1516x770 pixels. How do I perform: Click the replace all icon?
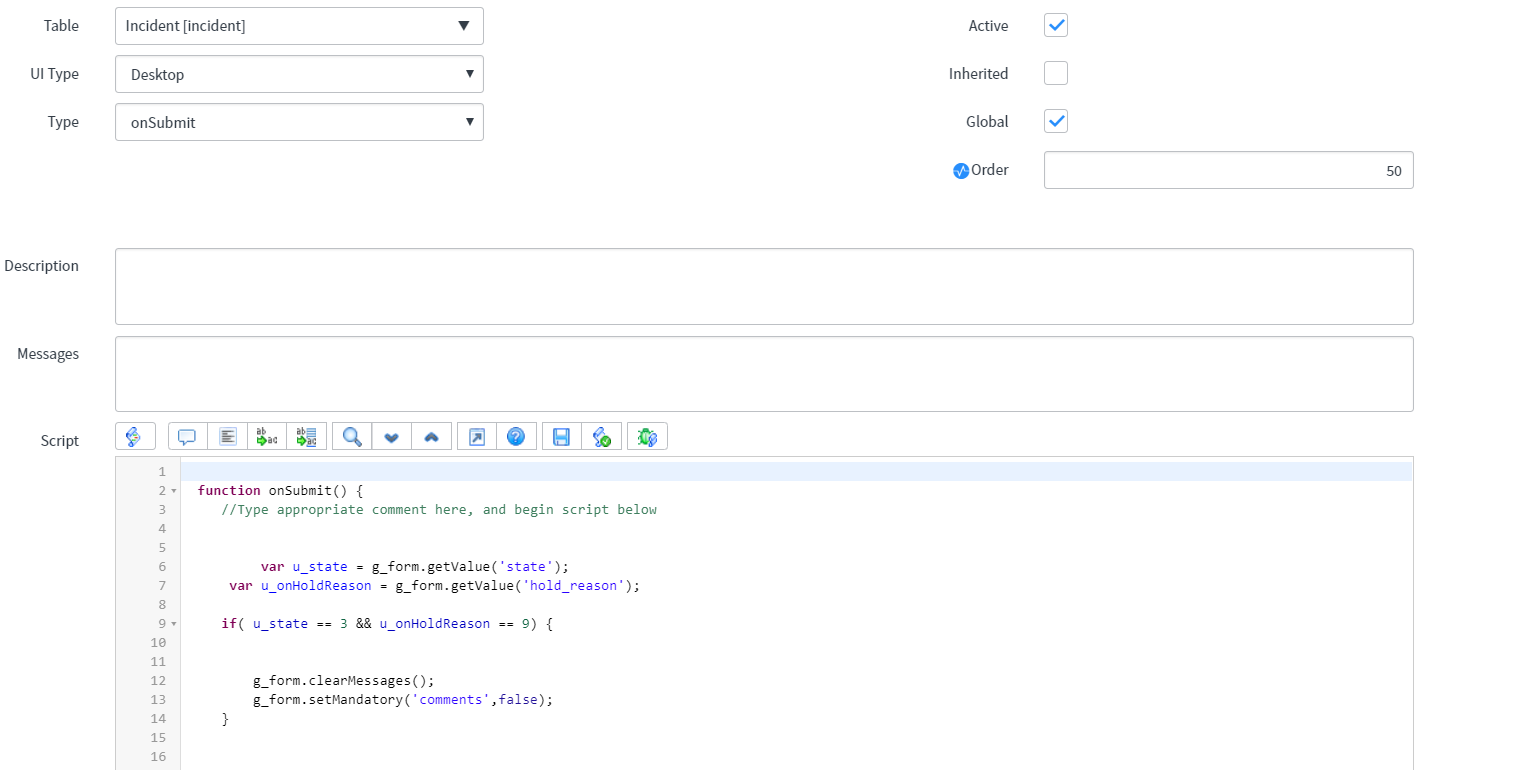point(306,437)
